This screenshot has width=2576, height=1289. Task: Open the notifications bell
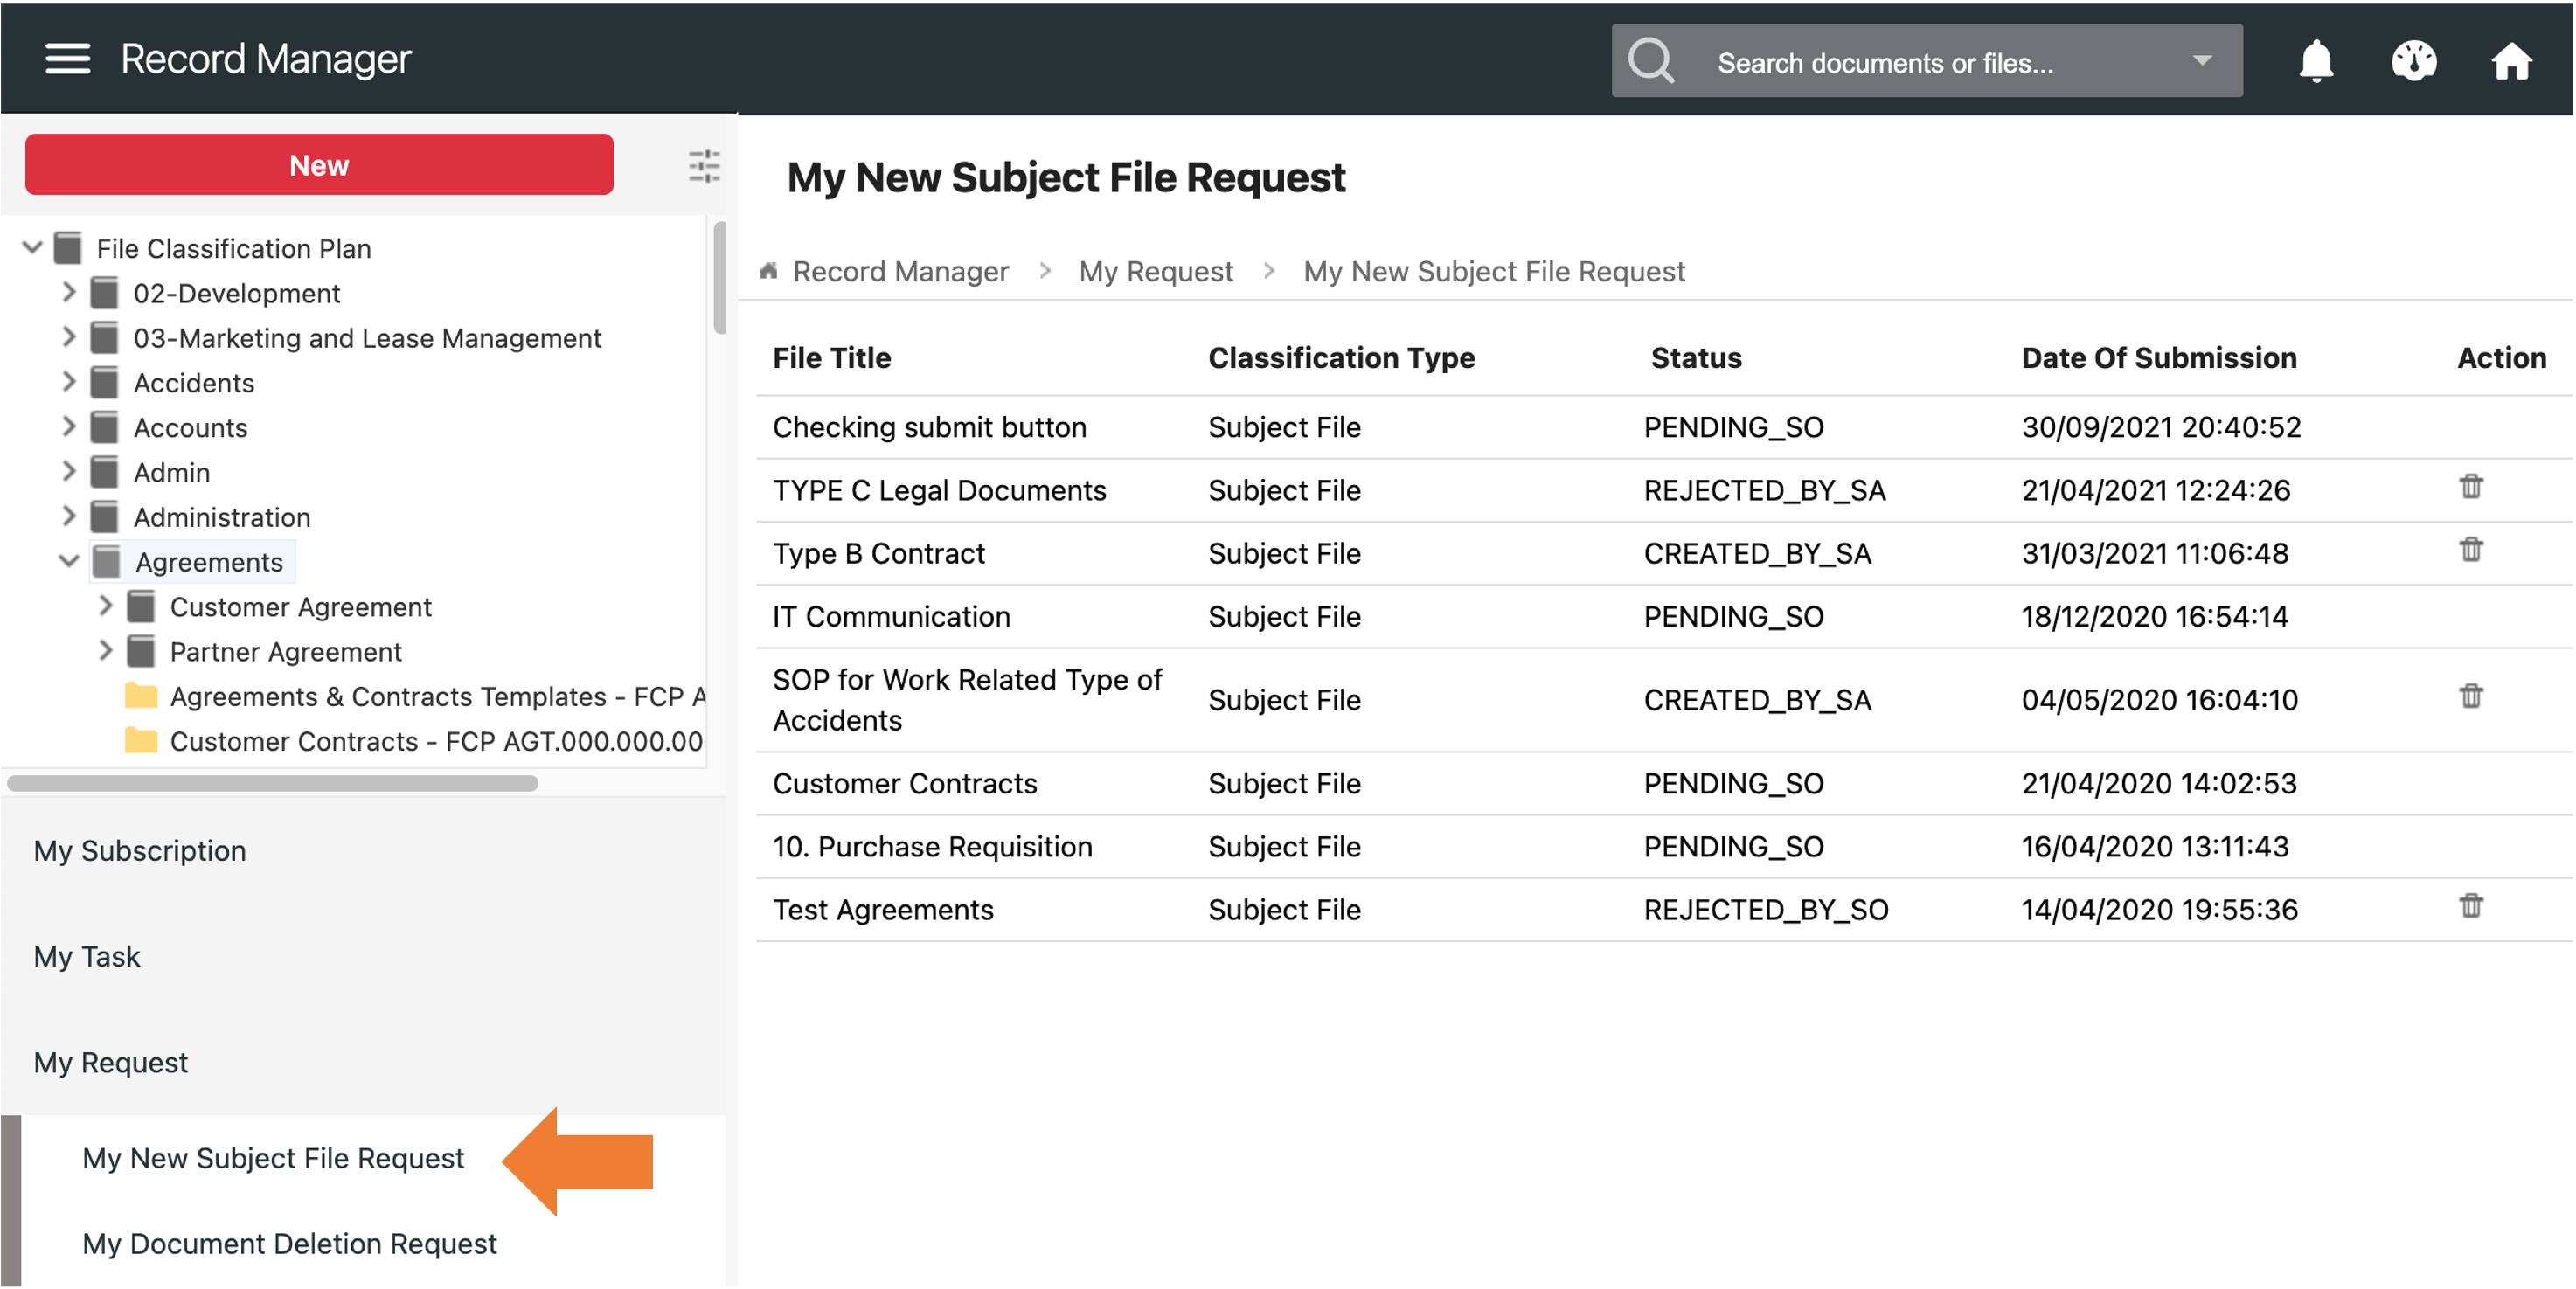pos(2315,61)
